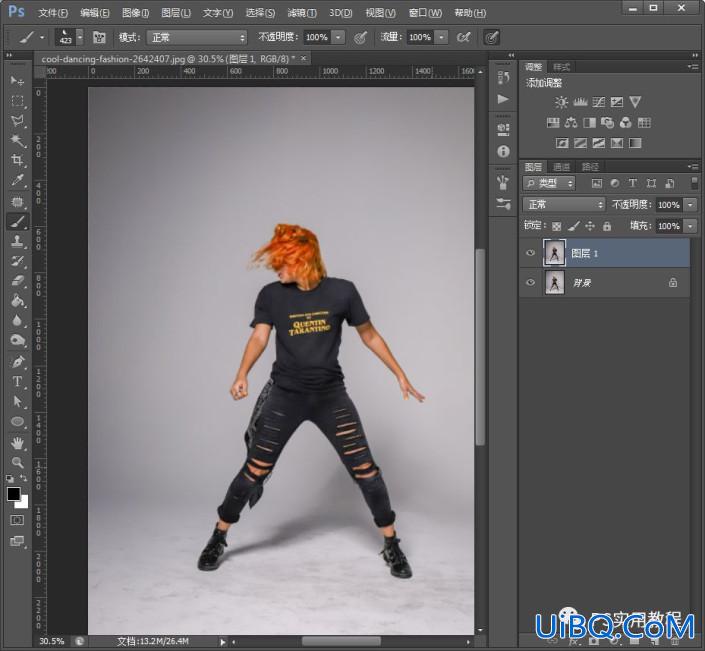Open the layer blend mode 正常 dropdown
The height and width of the screenshot is (651, 705).
[x=564, y=205]
